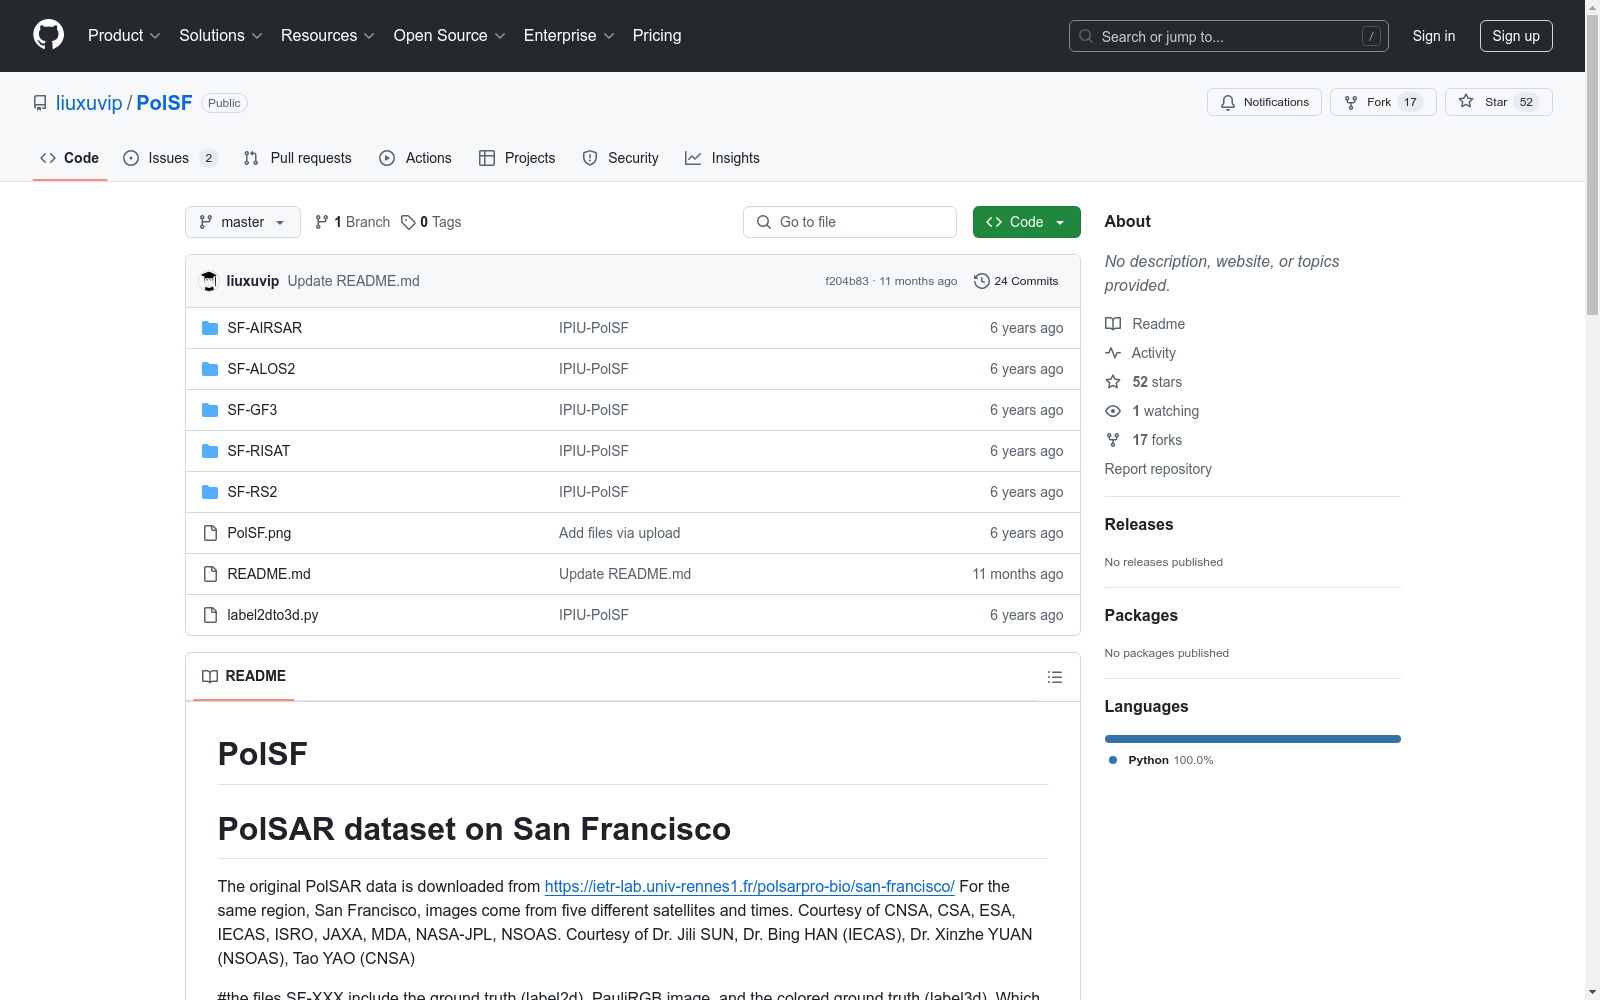Click the README.md file icon

[210, 574]
